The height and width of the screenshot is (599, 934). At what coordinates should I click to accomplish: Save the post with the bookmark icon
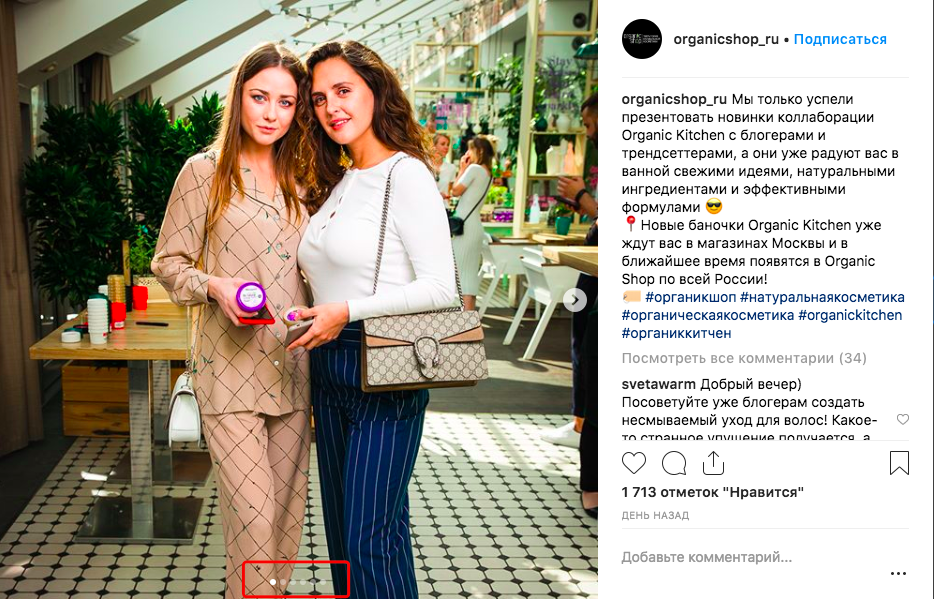[899, 463]
